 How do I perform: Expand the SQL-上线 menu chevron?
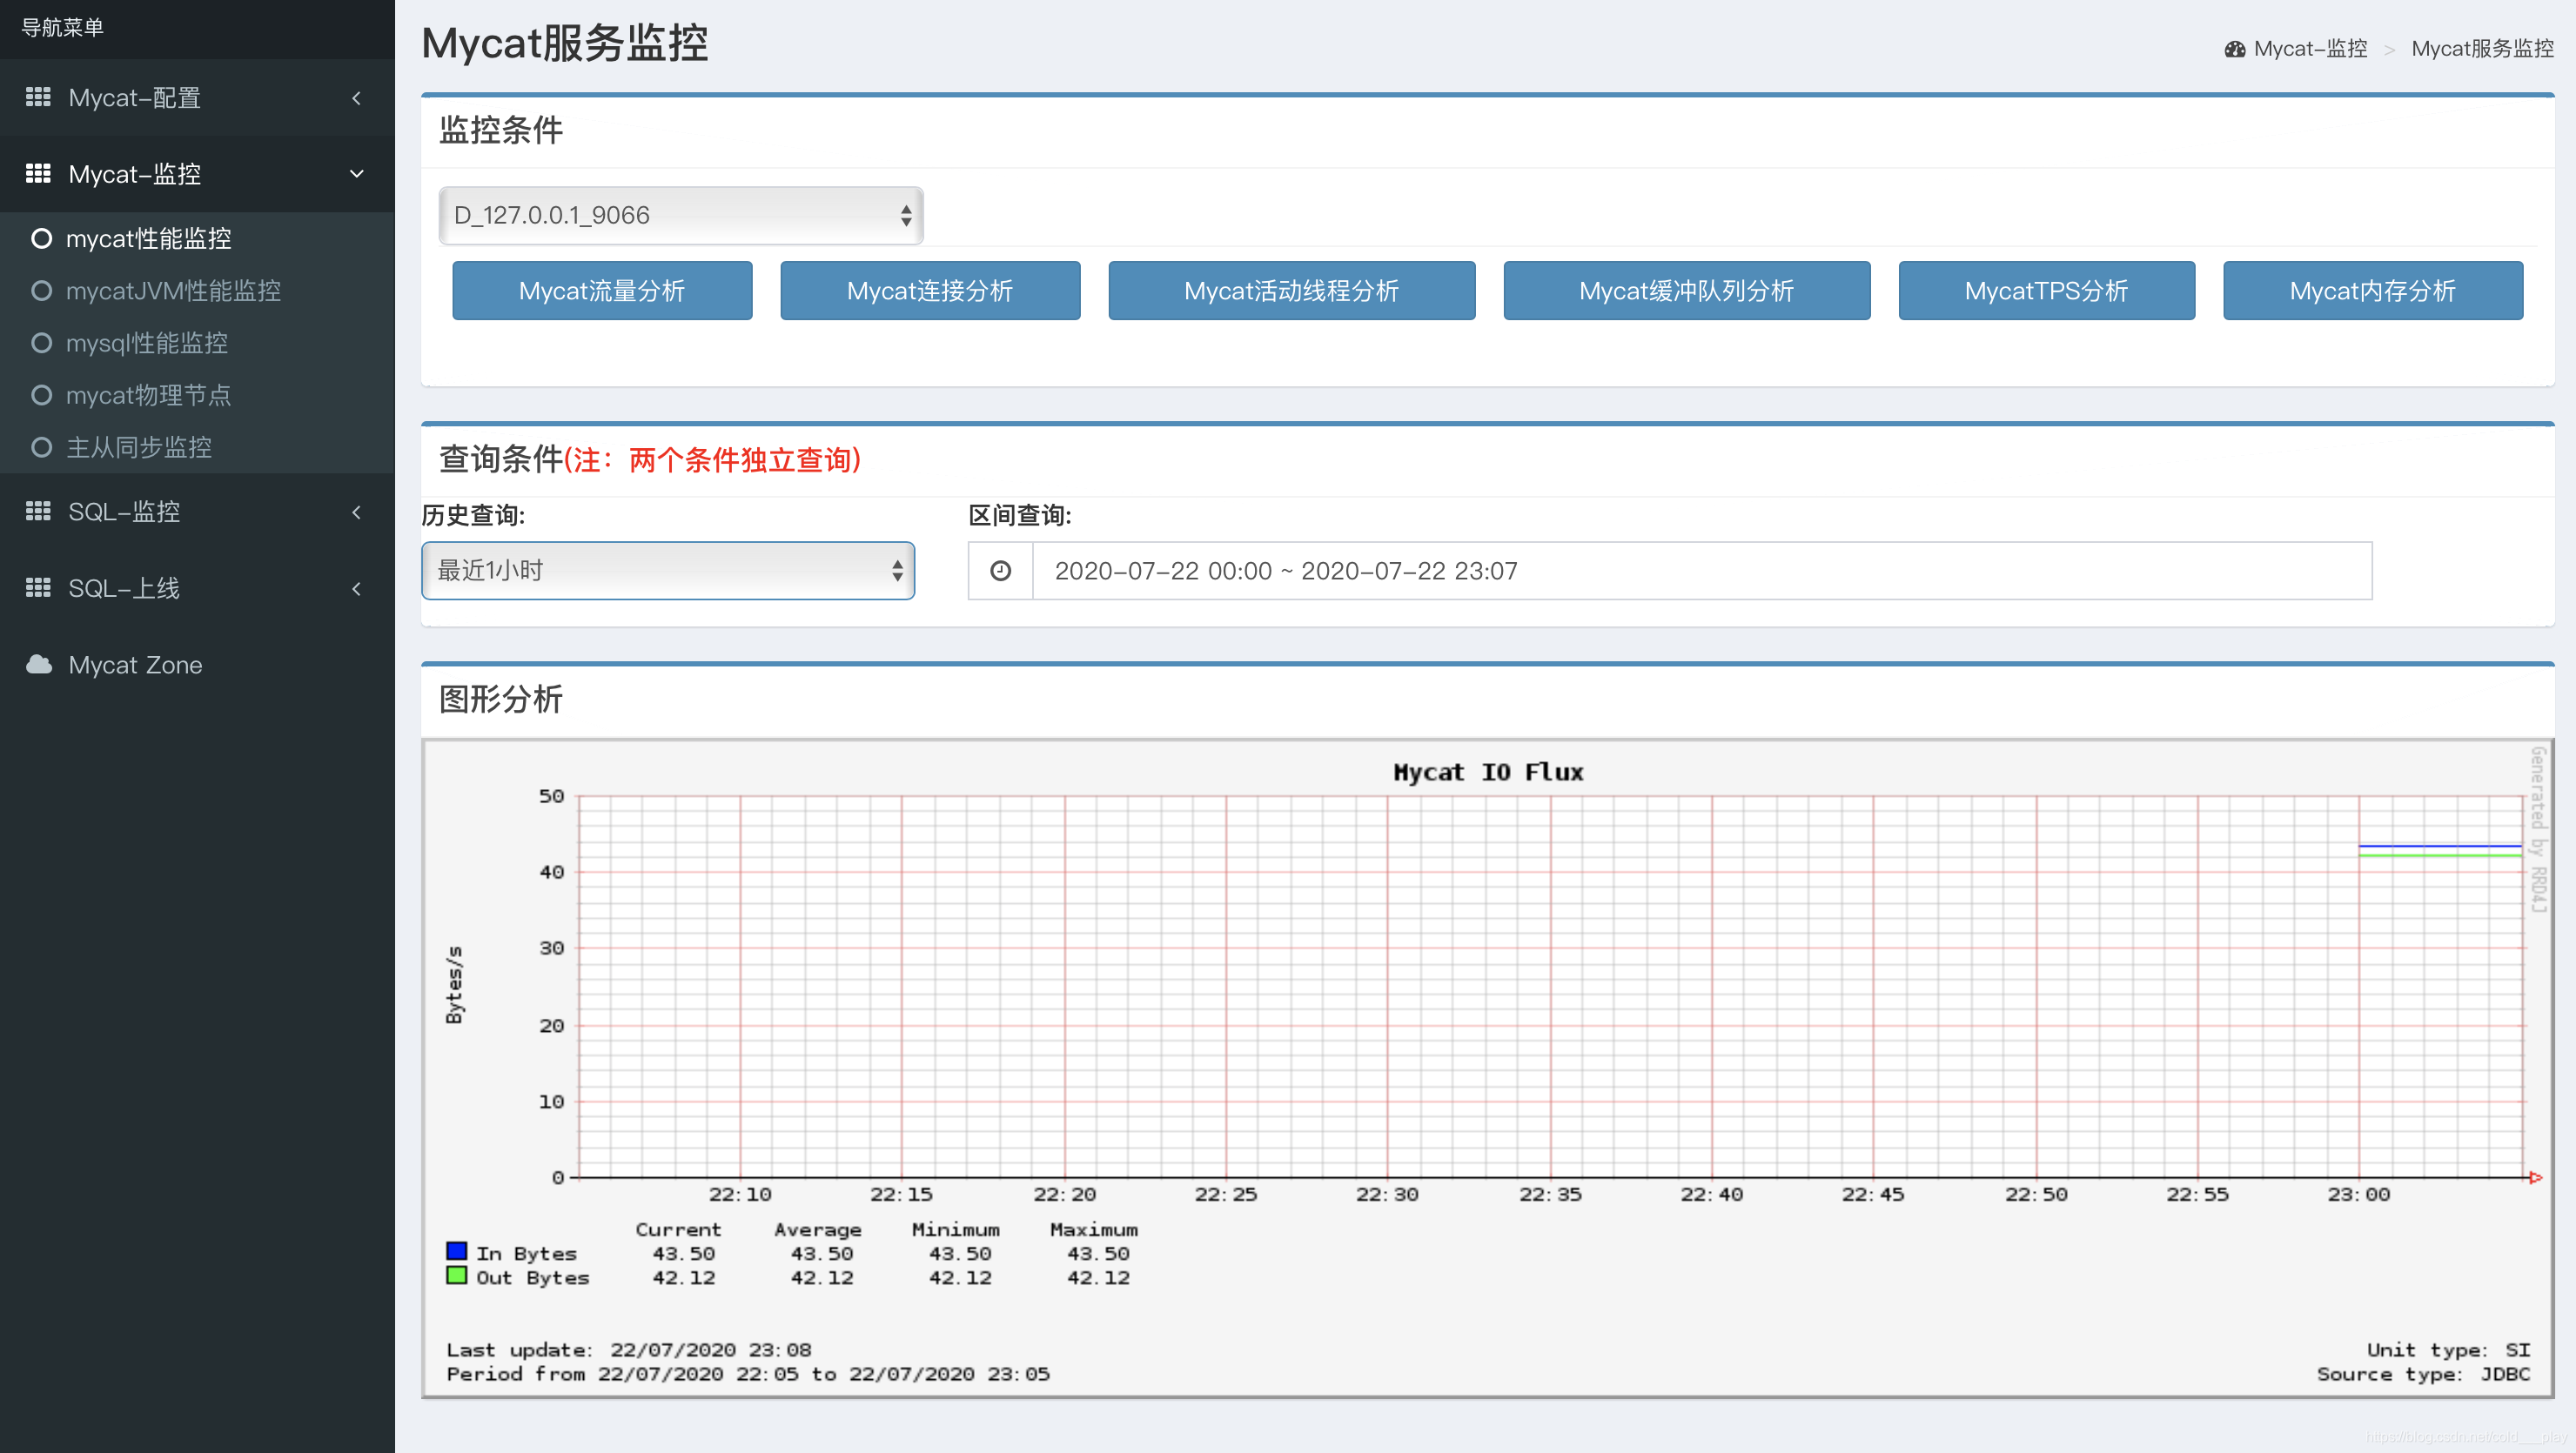pos(356,588)
